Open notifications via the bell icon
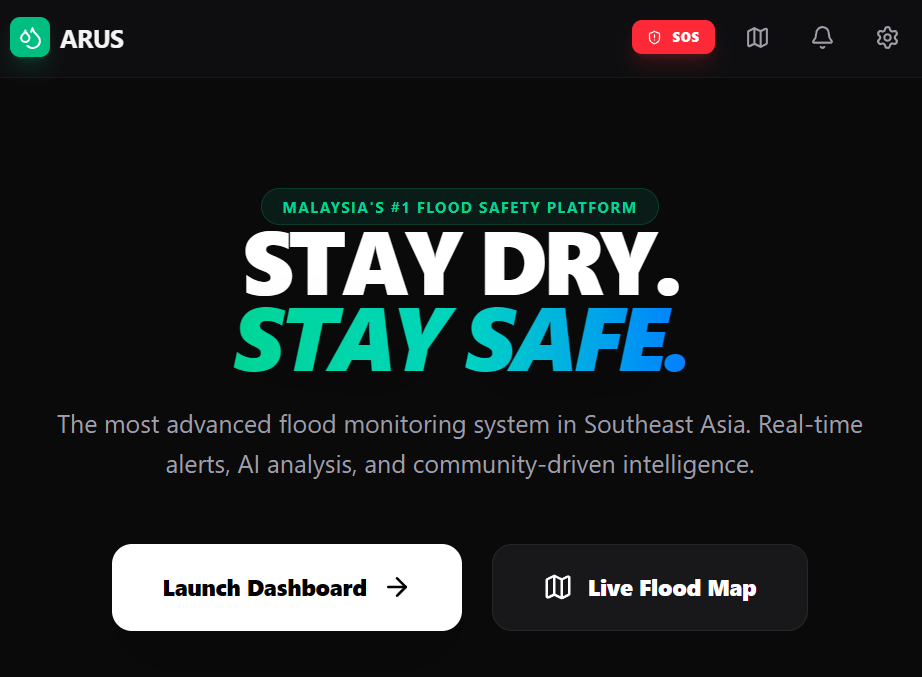 (822, 38)
